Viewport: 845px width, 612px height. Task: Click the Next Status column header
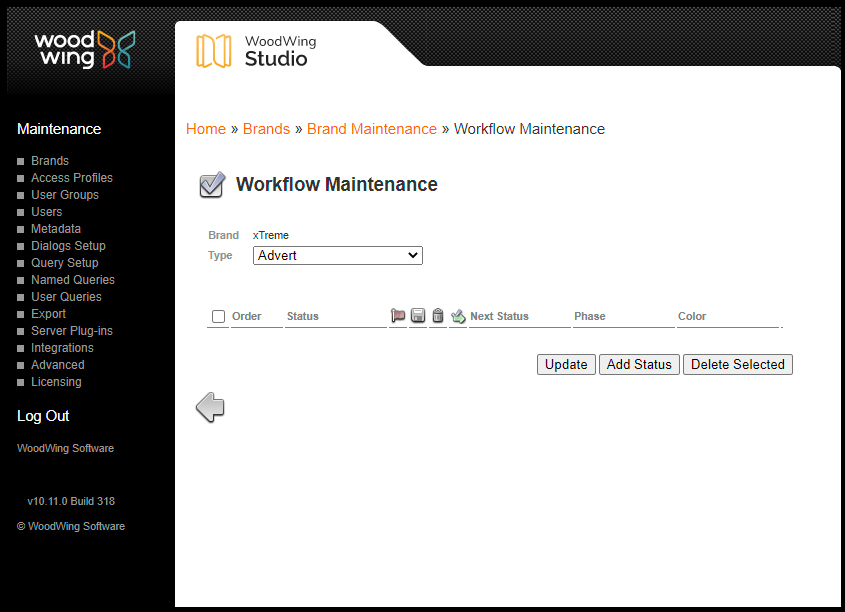click(x=500, y=316)
